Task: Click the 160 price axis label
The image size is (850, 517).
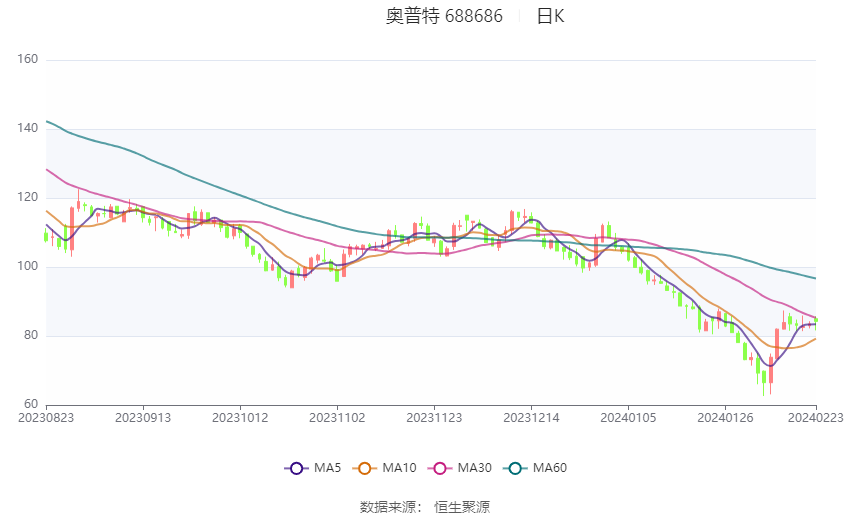Action: click(28, 59)
